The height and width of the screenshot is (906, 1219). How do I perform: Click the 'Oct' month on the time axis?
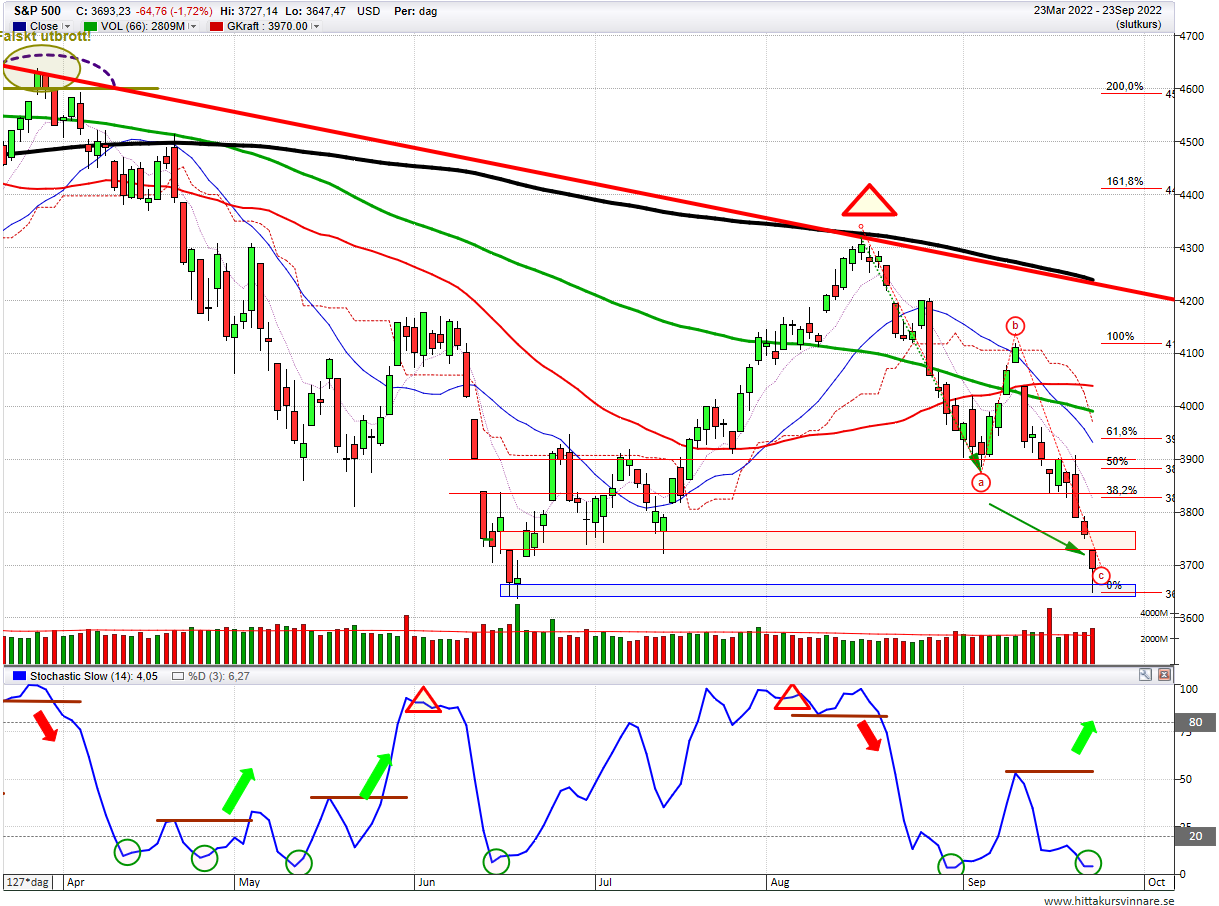tap(1156, 883)
